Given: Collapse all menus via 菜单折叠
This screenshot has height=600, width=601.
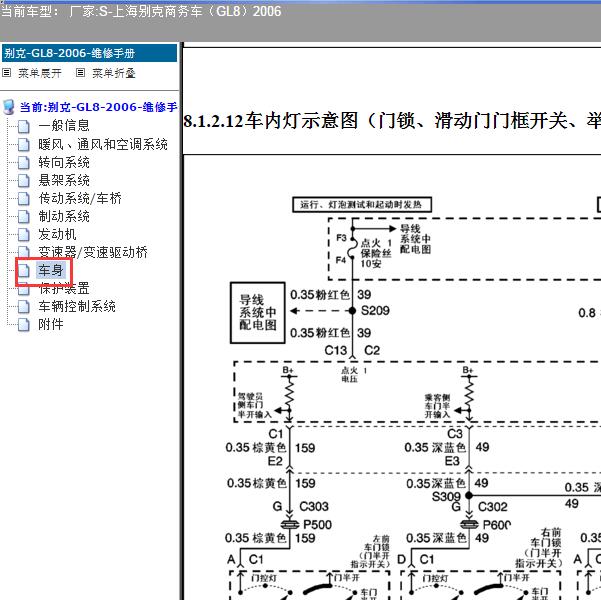Looking at the screenshot, I should 114,73.
